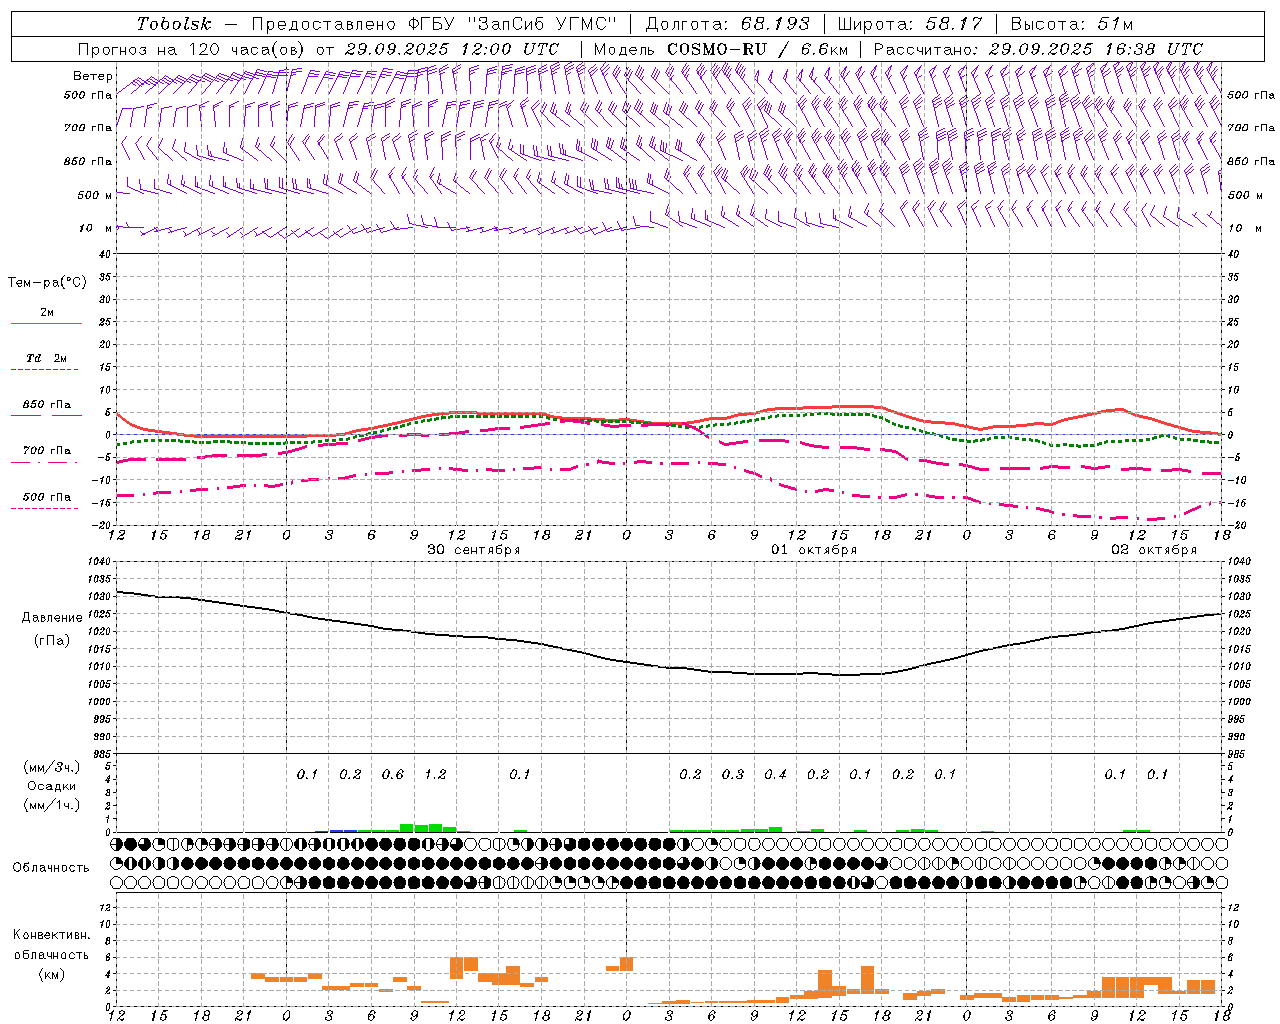Screen dimensions: 1280x1024
Task: Click the 'Давление' pressure panel label
Action: [51, 618]
